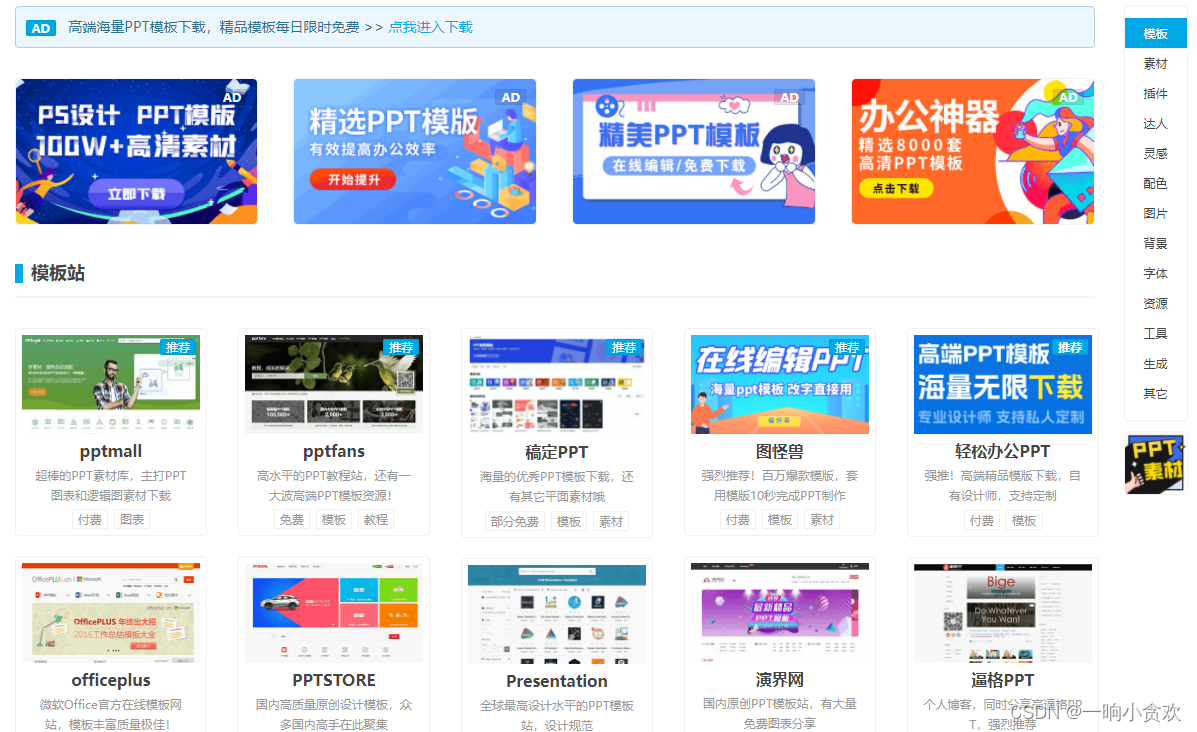Open the 素材 category in the right sidebar

tap(1155, 63)
